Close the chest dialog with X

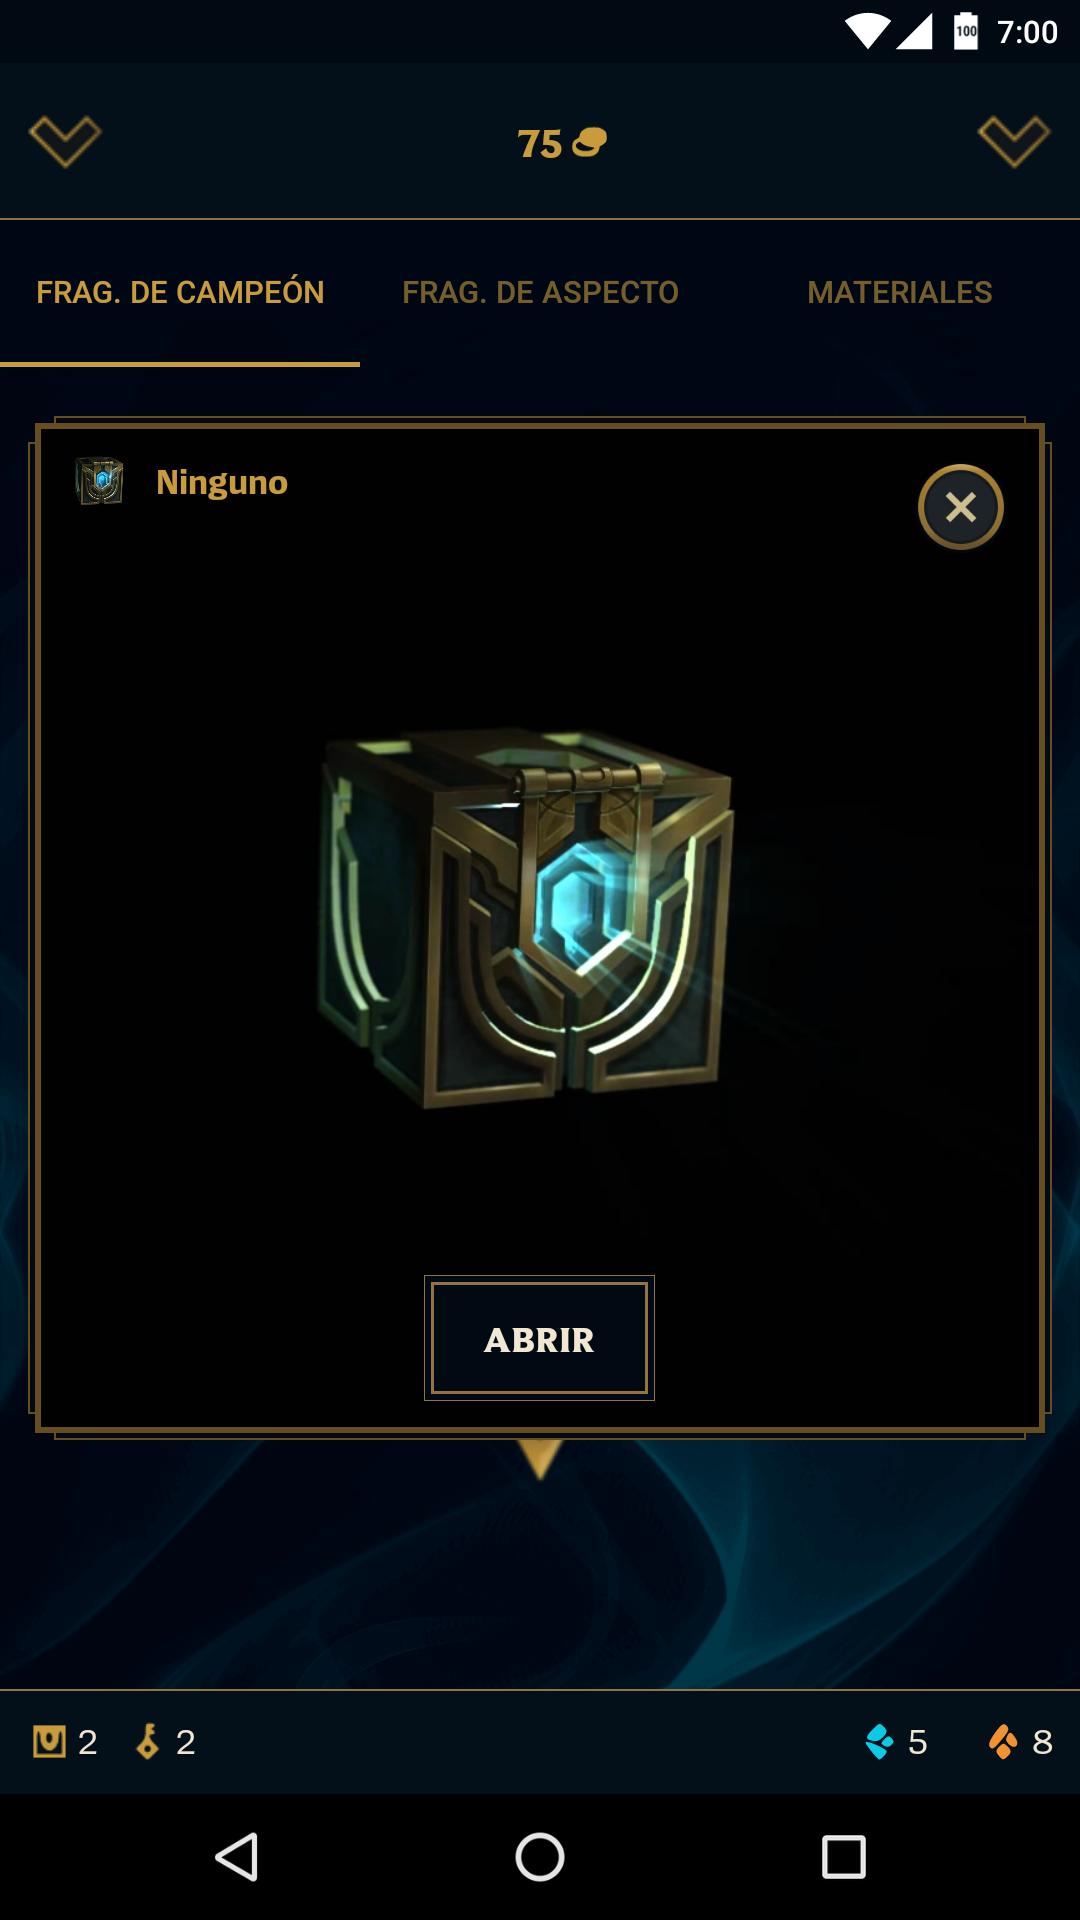(961, 507)
